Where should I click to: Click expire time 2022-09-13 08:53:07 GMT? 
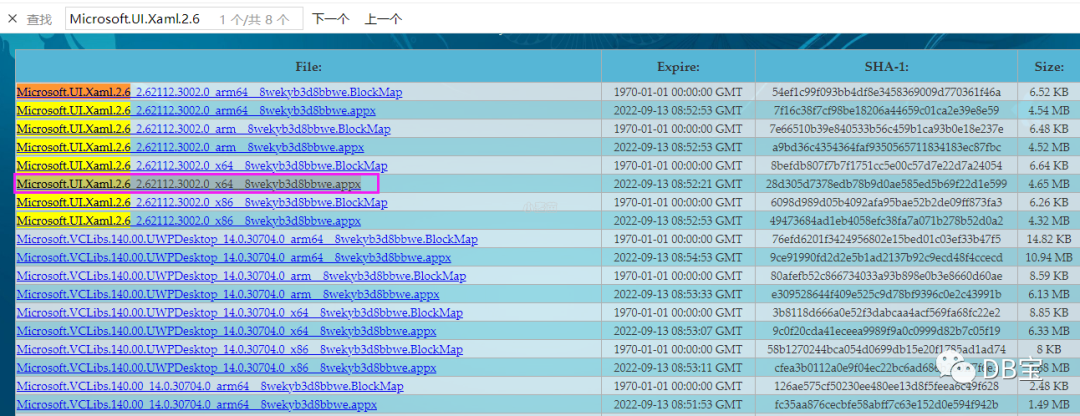click(678, 331)
